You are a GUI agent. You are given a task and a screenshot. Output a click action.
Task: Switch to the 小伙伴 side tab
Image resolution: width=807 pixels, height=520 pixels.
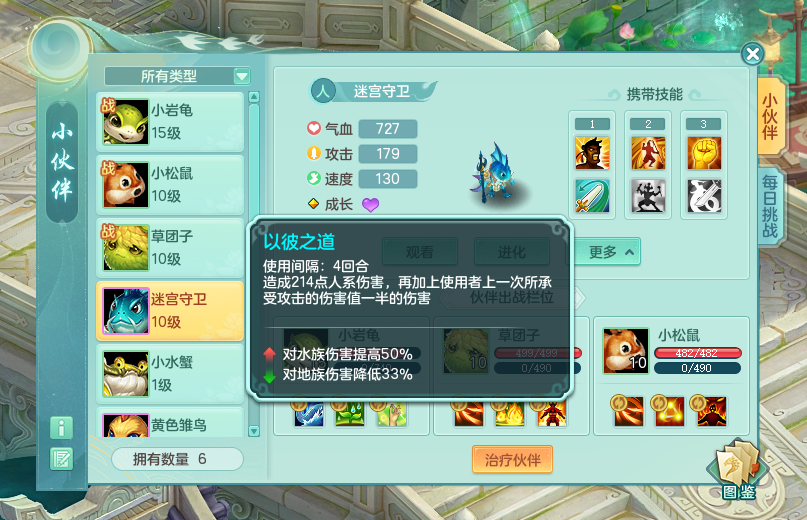tap(770, 116)
